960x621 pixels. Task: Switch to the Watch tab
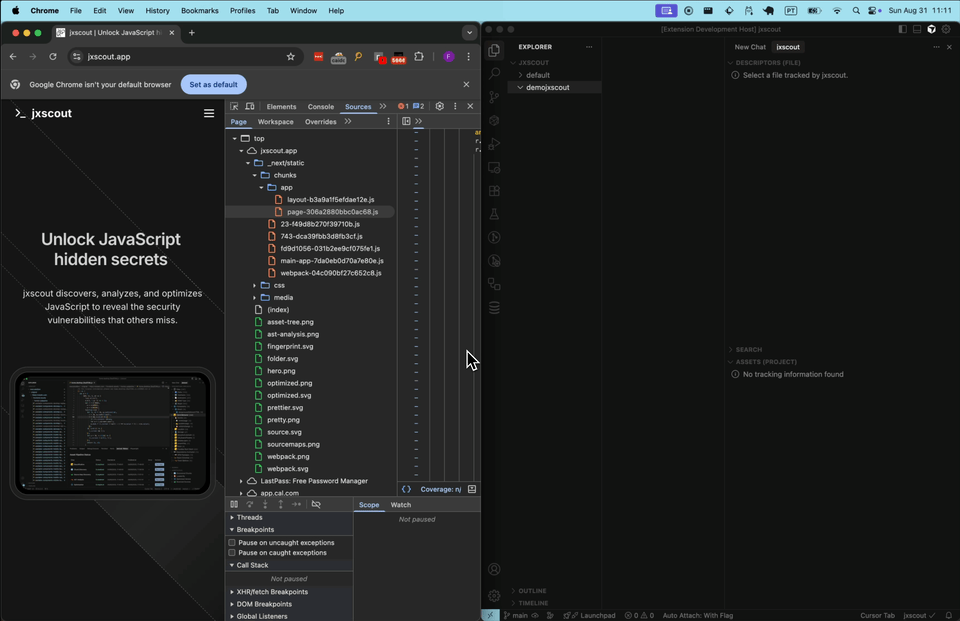pos(401,505)
